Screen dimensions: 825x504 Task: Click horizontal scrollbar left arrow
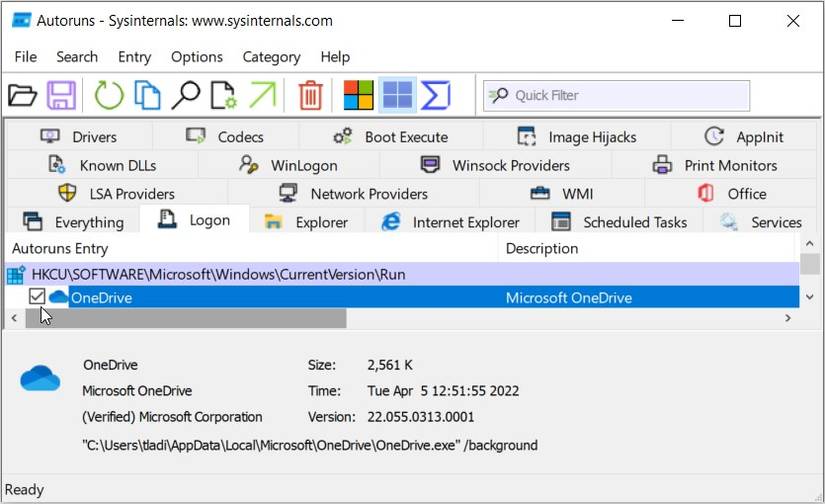pos(14,318)
